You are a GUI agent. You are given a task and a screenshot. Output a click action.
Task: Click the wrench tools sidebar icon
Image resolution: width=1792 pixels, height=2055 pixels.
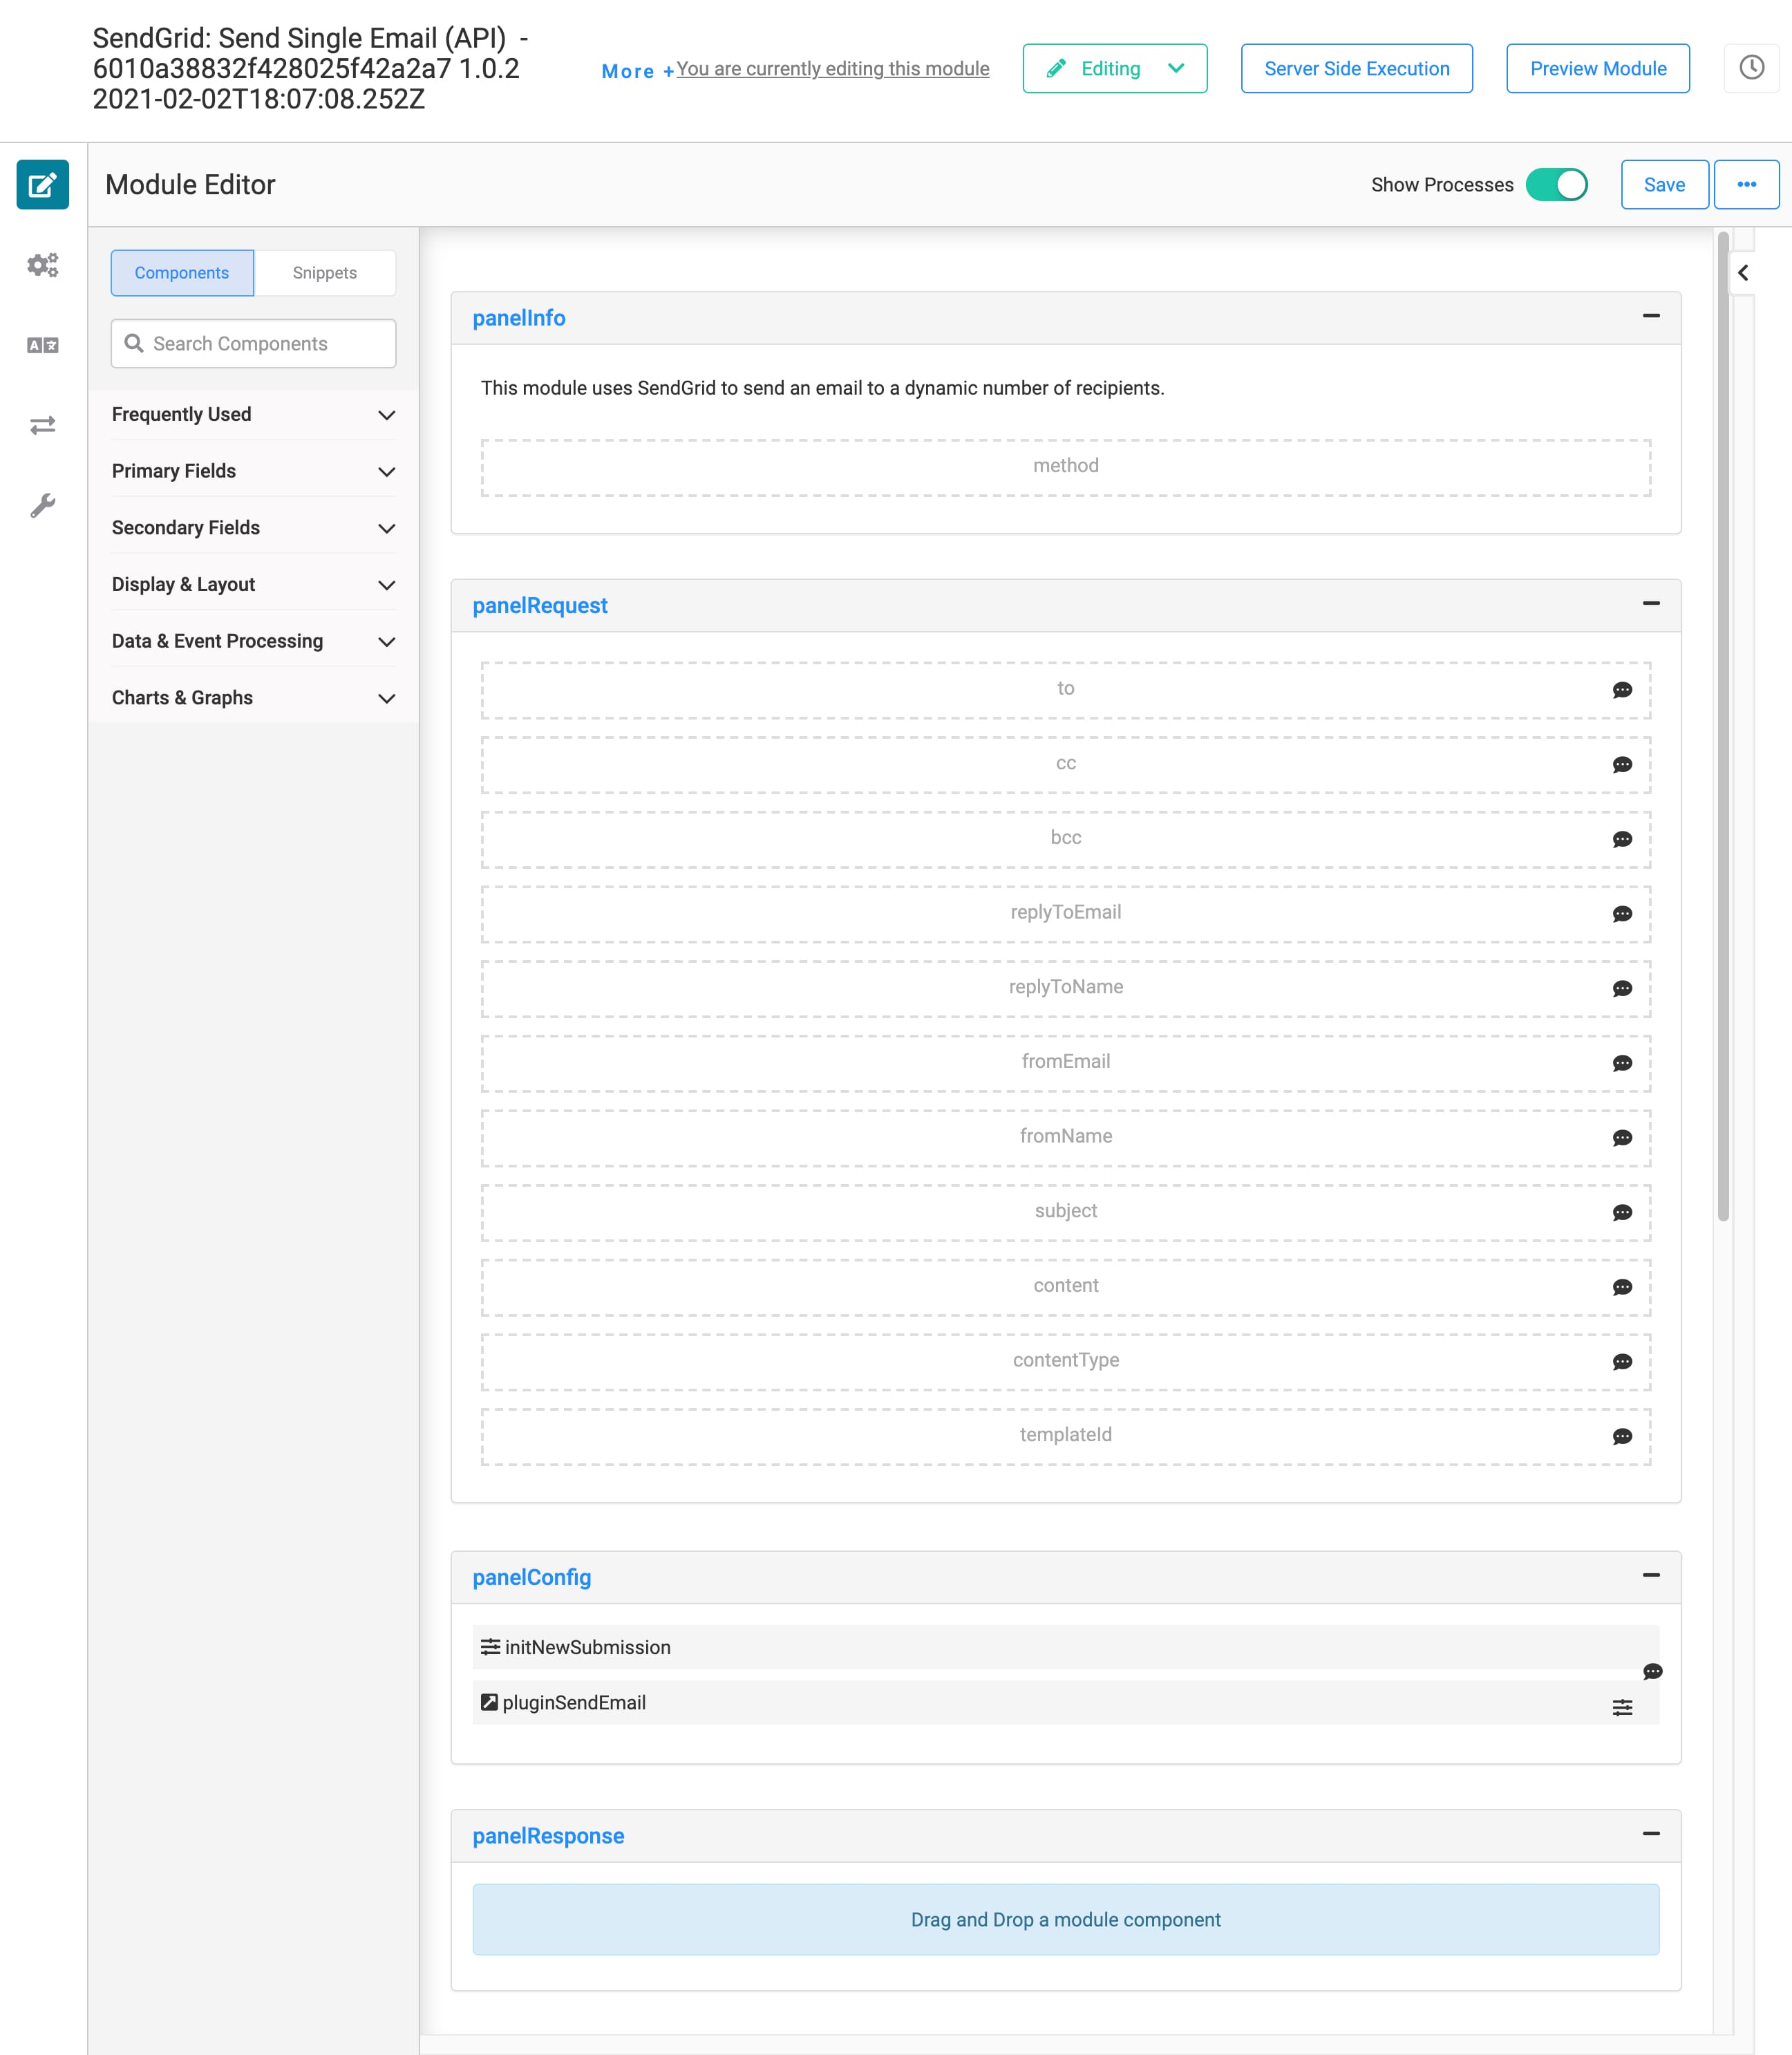click(43, 505)
